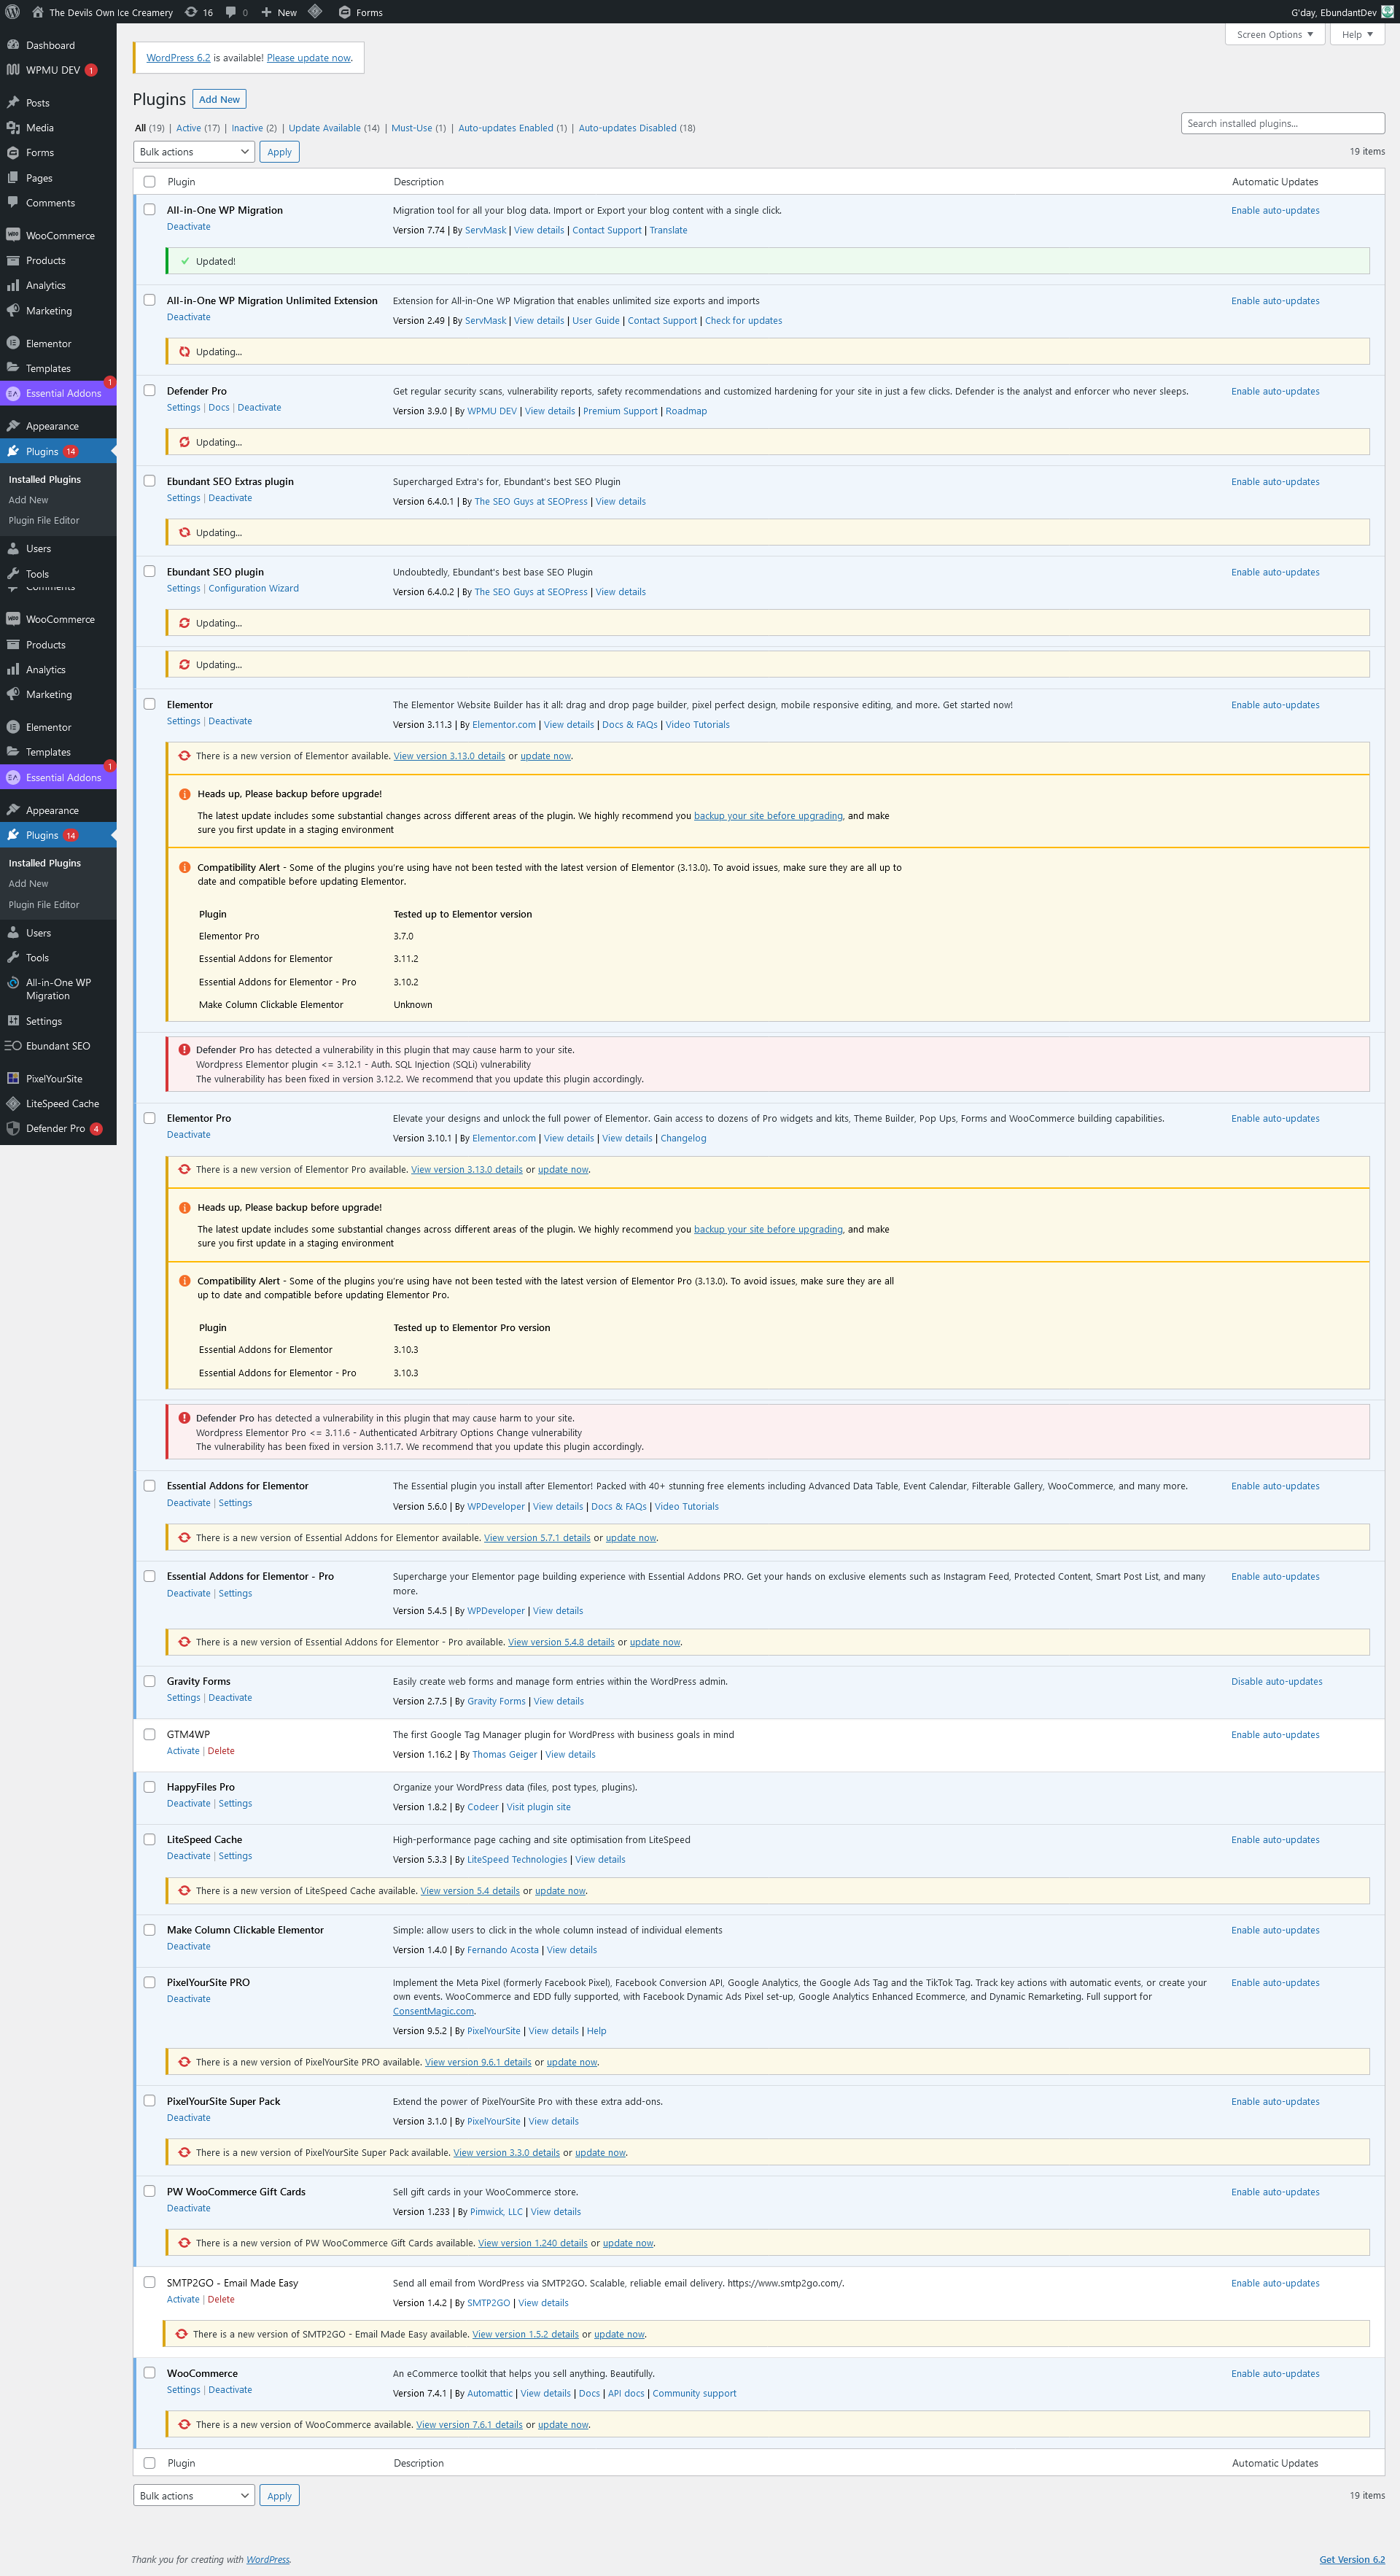
Task: Open the Dashboard icon in sidebar
Action: (13, 45)
